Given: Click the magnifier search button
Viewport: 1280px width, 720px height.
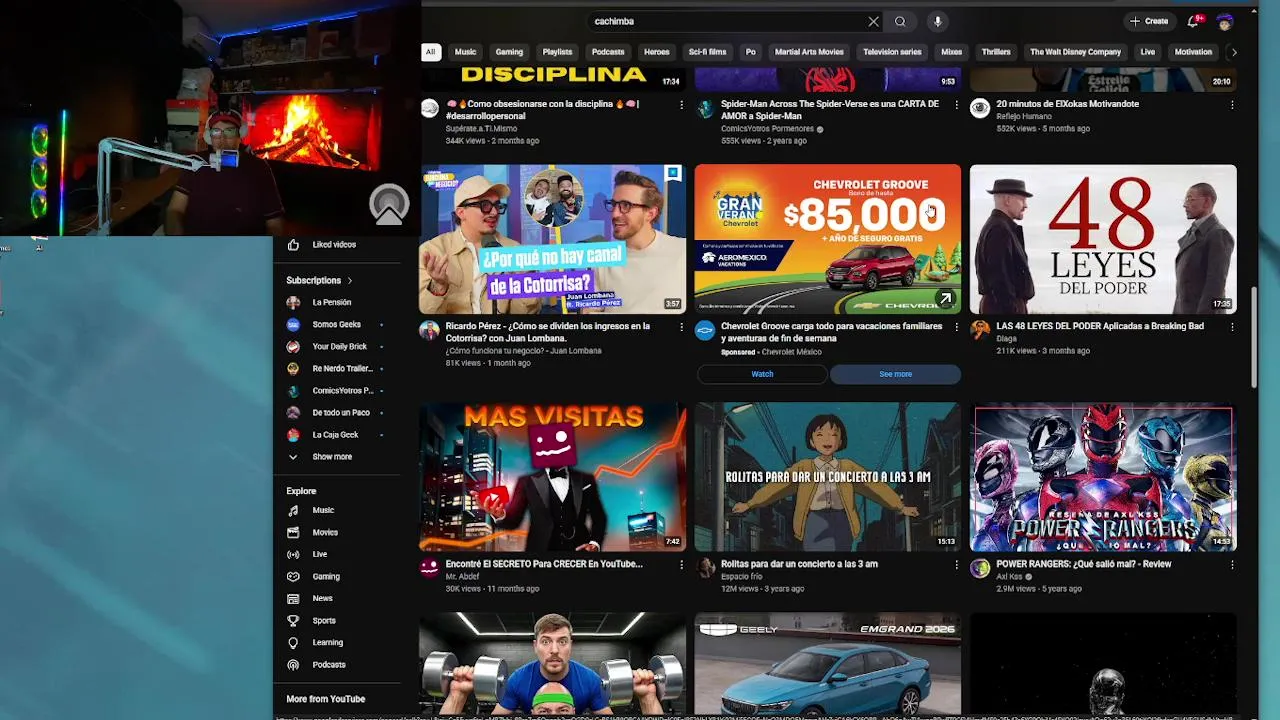Looking at the screenshot, I should click(900, 21).
